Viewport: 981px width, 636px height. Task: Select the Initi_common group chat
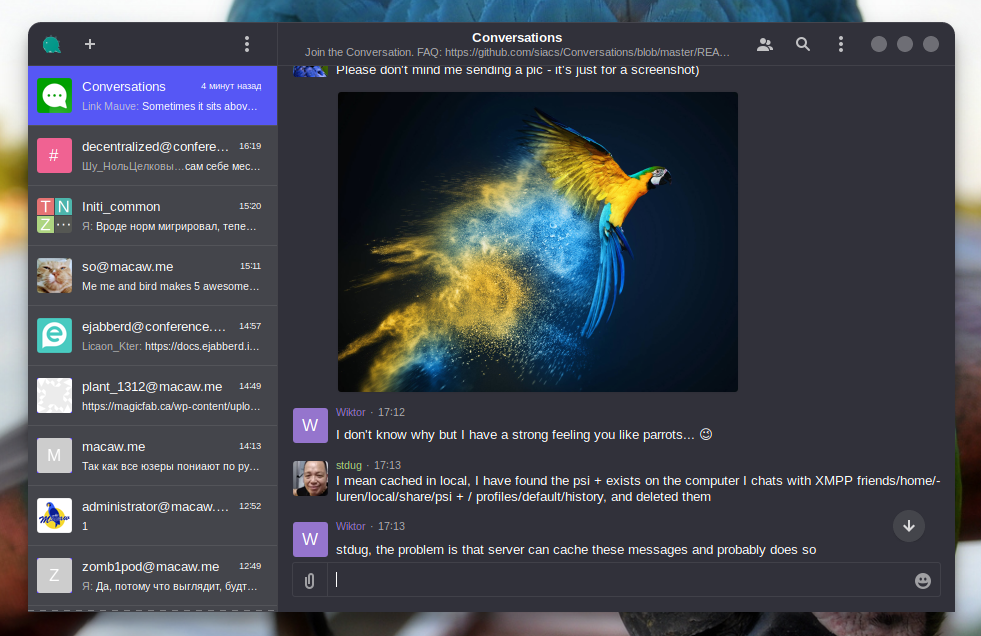pyautogui.click(x=150, y=215)
